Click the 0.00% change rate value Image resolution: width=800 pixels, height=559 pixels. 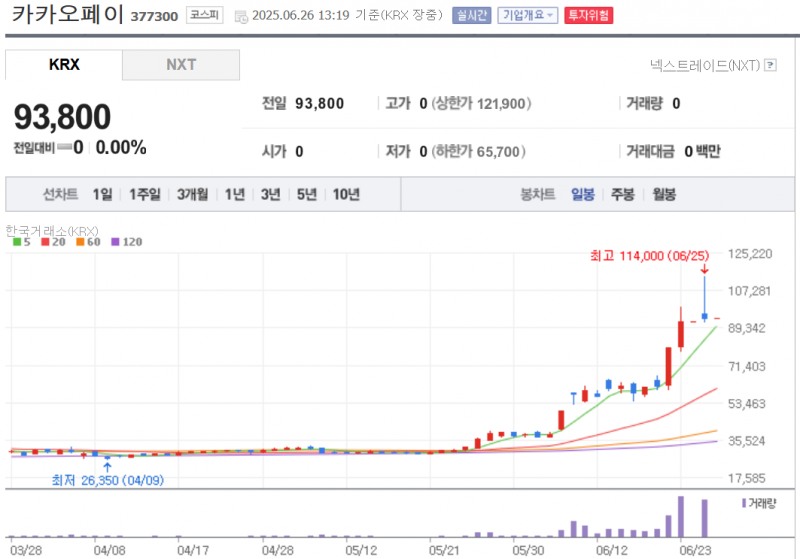(x=121, y=147)
